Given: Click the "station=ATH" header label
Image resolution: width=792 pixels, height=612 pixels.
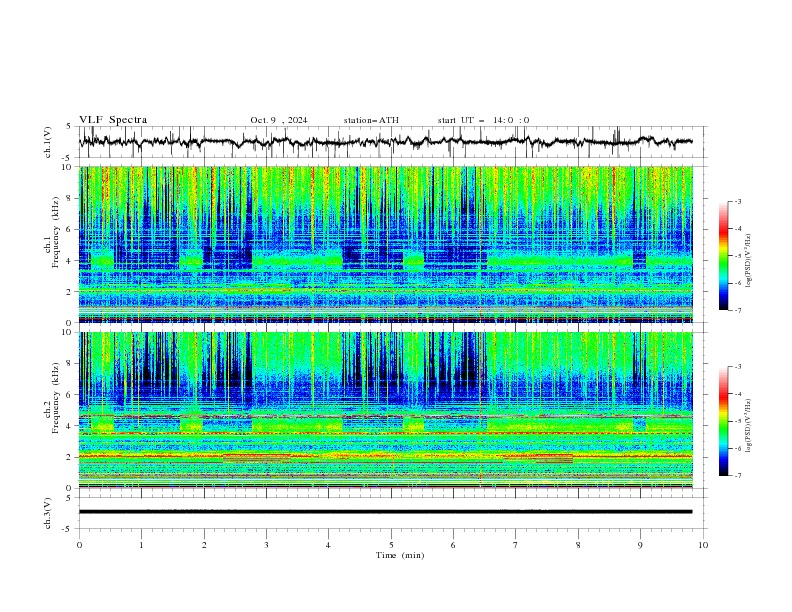Looking at the screenshot, I should pyautogui.click(x=371, y=120).
